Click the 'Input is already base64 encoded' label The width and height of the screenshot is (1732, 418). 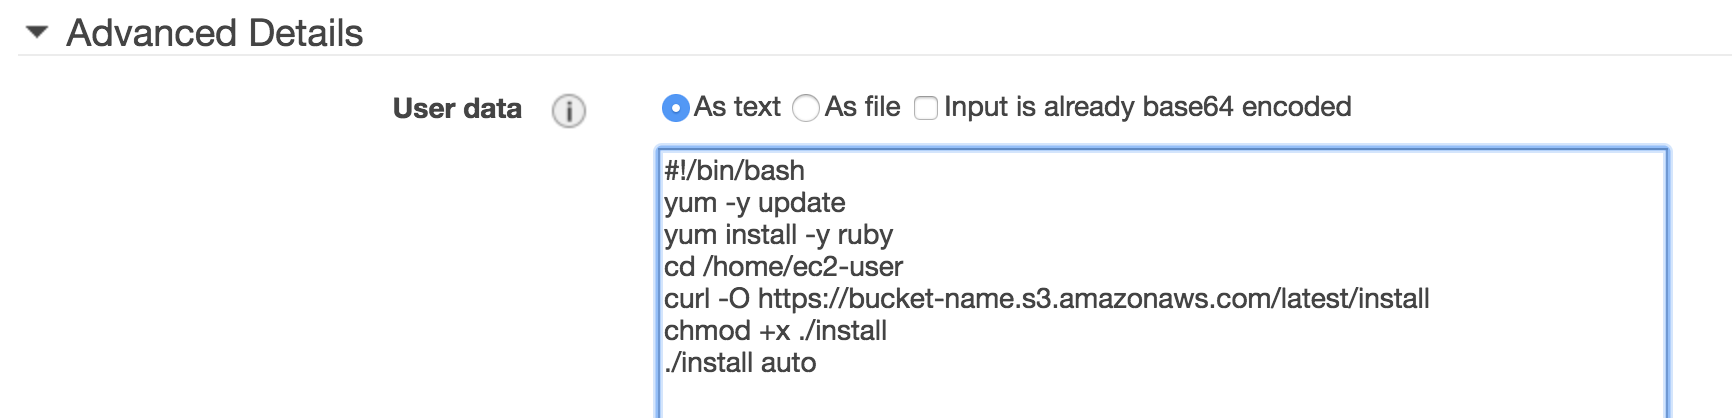(1147, 107)
